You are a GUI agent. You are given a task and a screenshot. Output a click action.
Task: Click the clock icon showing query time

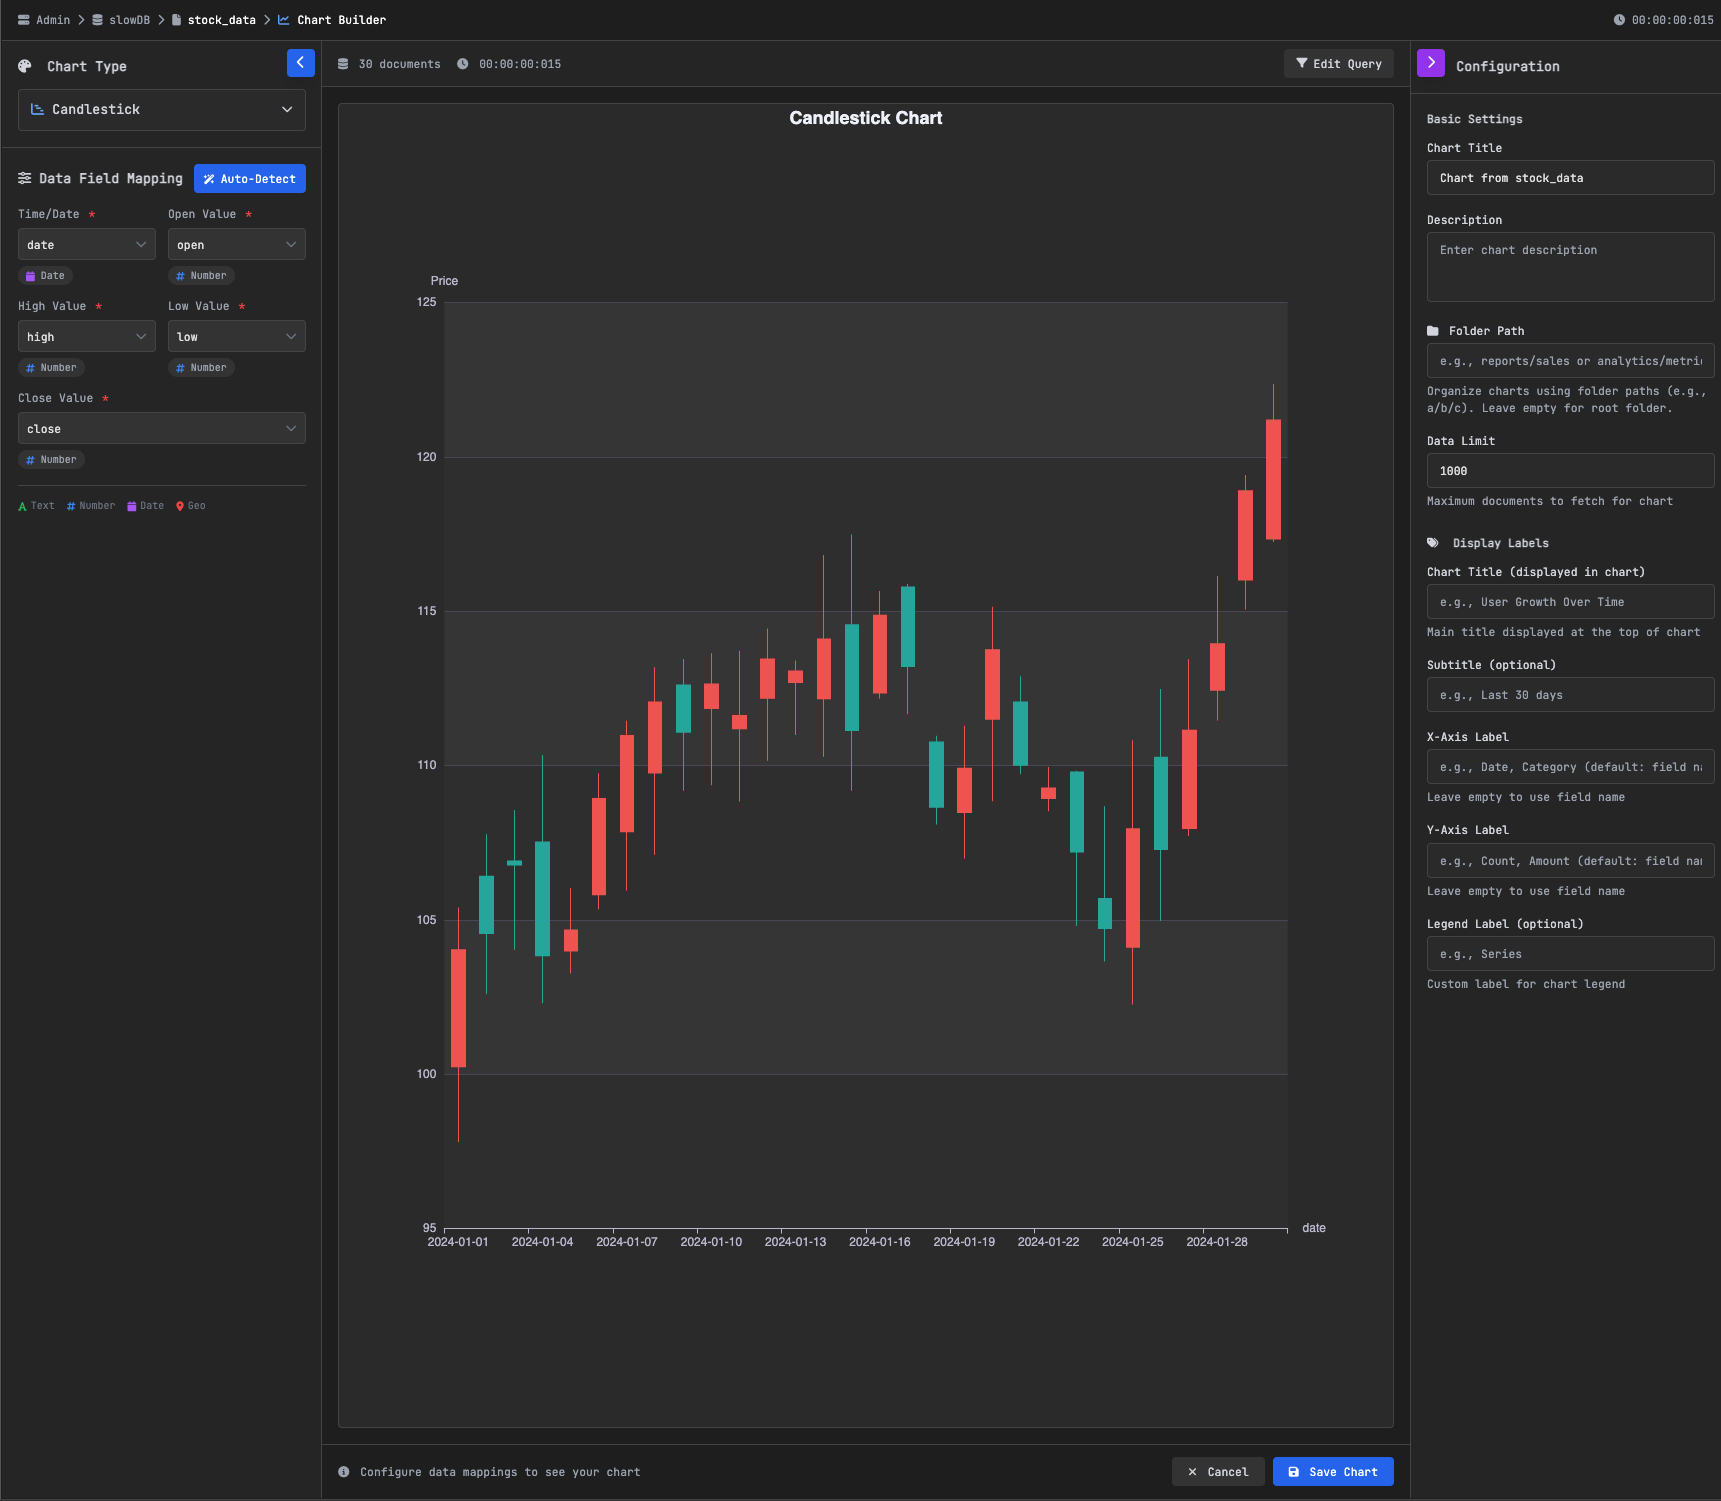click(x=462, y=63)
